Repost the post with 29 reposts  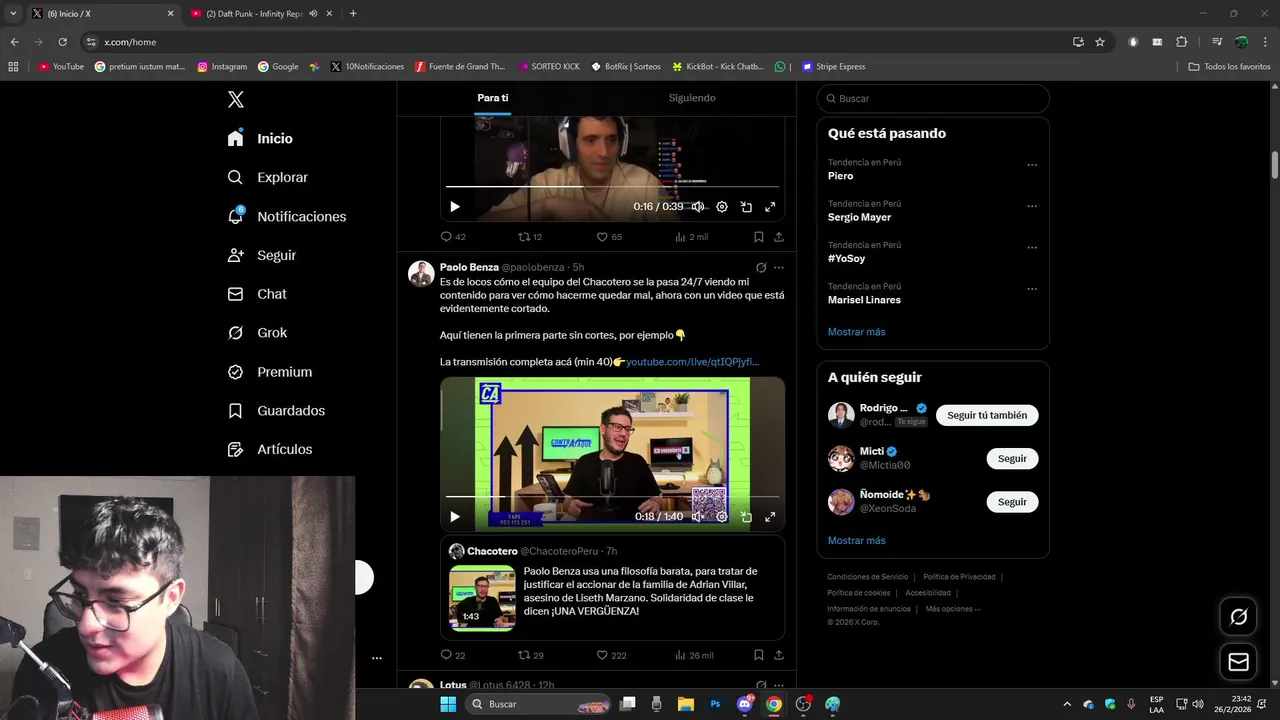[530, 655]
